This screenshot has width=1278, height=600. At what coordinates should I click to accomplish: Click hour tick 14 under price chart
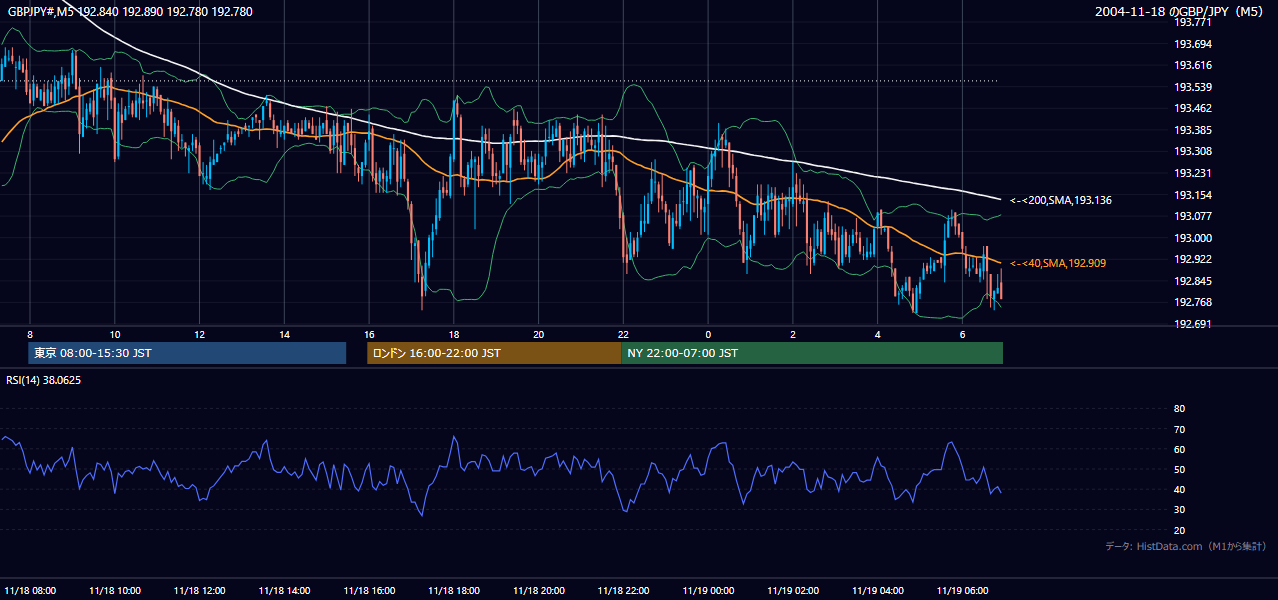[x=285, y=334]
